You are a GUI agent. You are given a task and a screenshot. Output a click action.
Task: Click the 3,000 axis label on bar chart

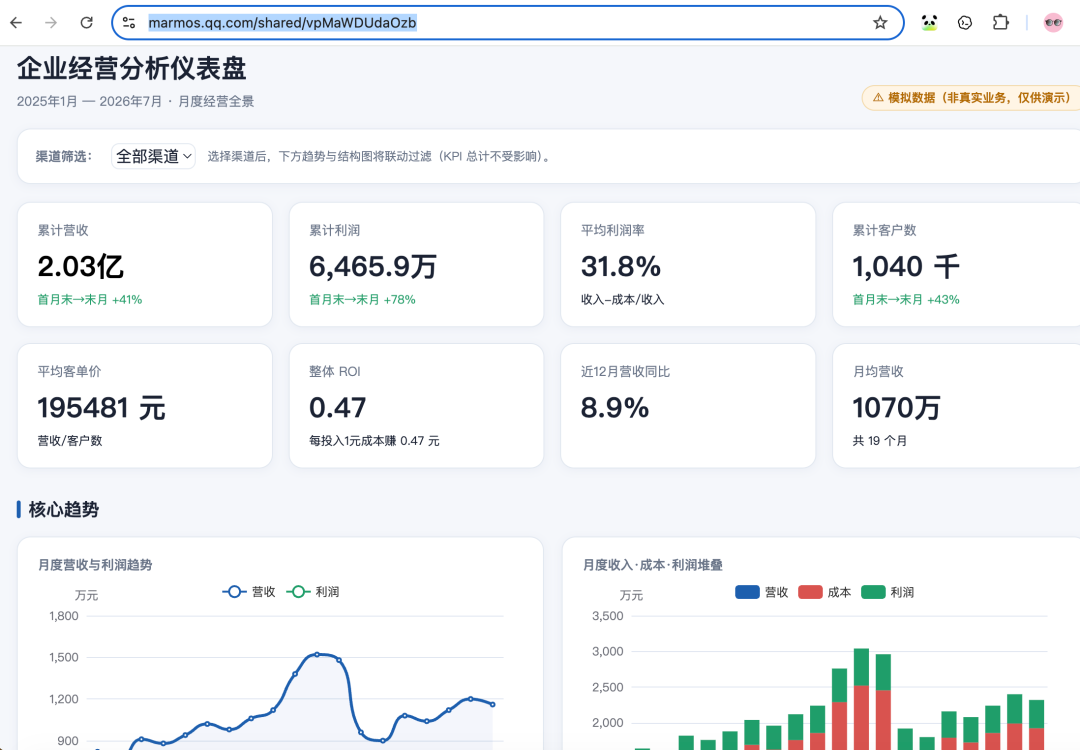(608, 651)
